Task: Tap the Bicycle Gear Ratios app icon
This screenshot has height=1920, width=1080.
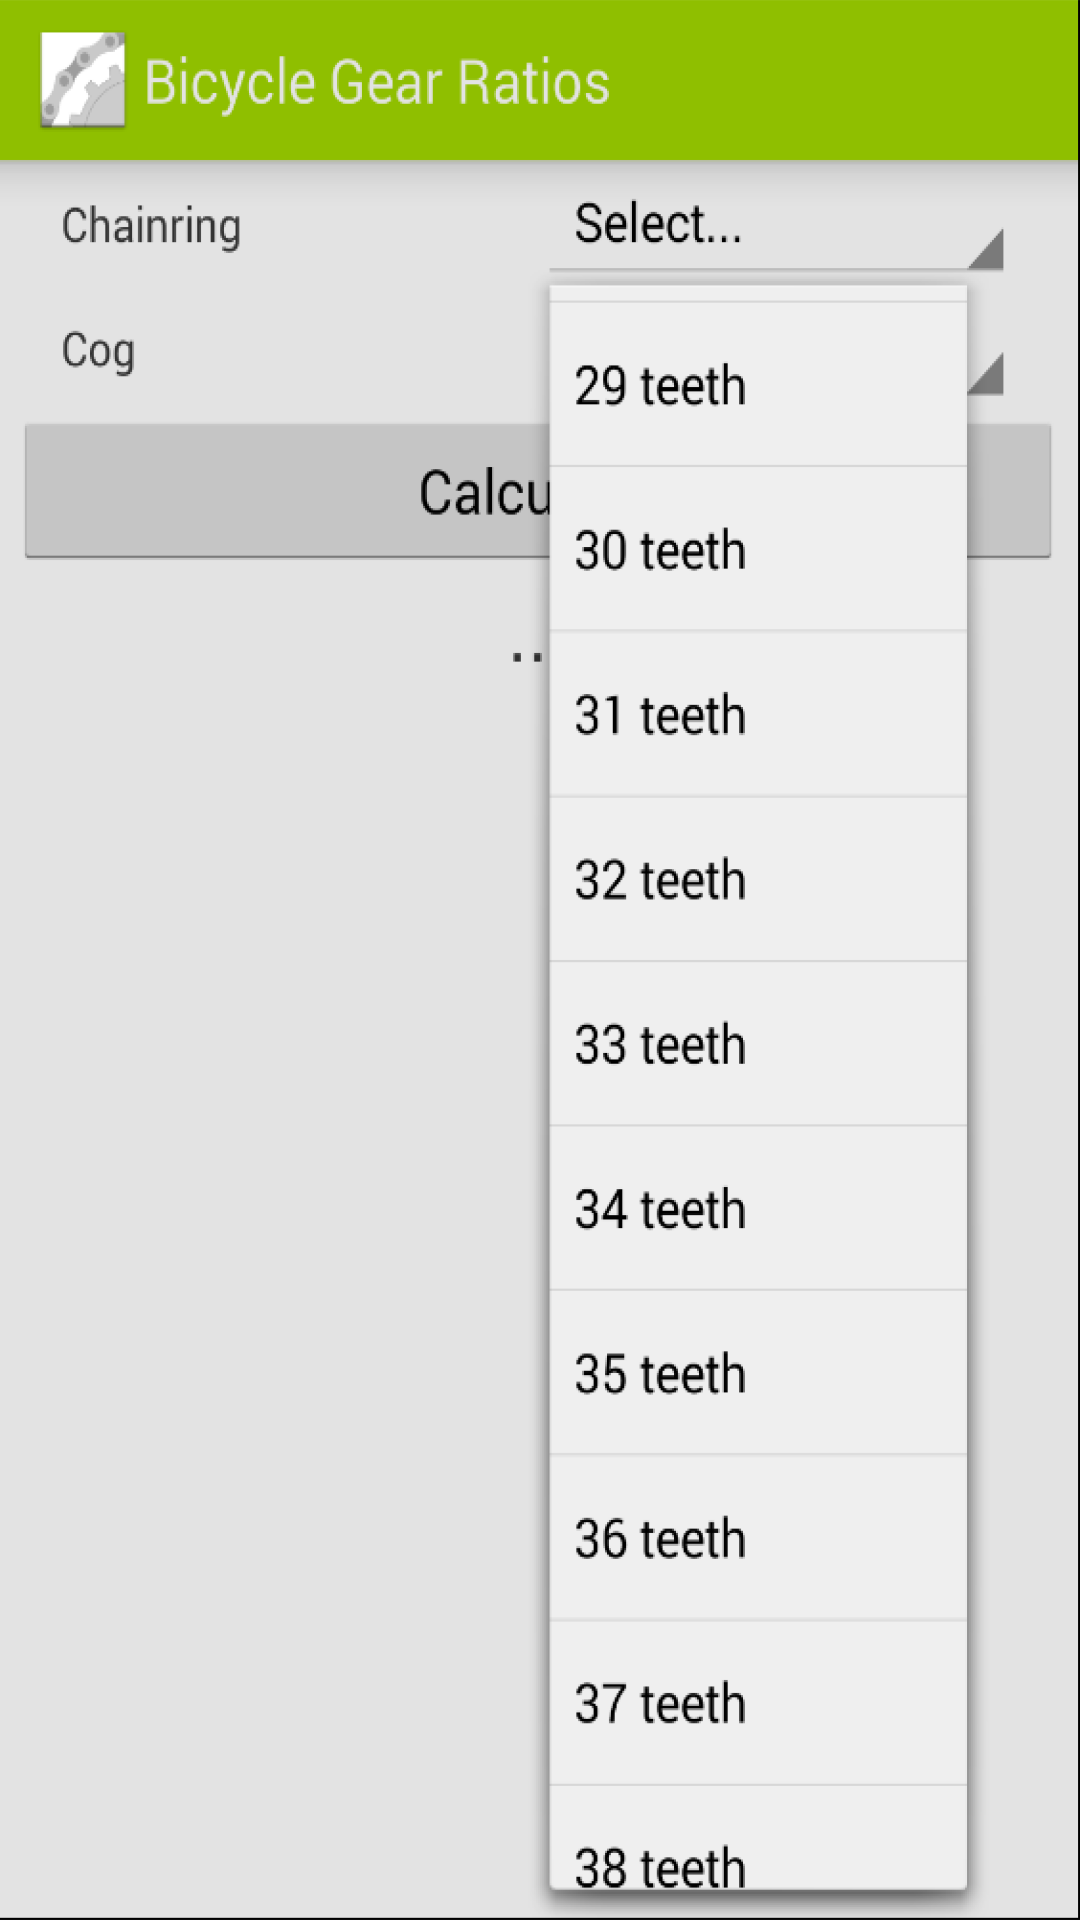Action: point(83,81)
